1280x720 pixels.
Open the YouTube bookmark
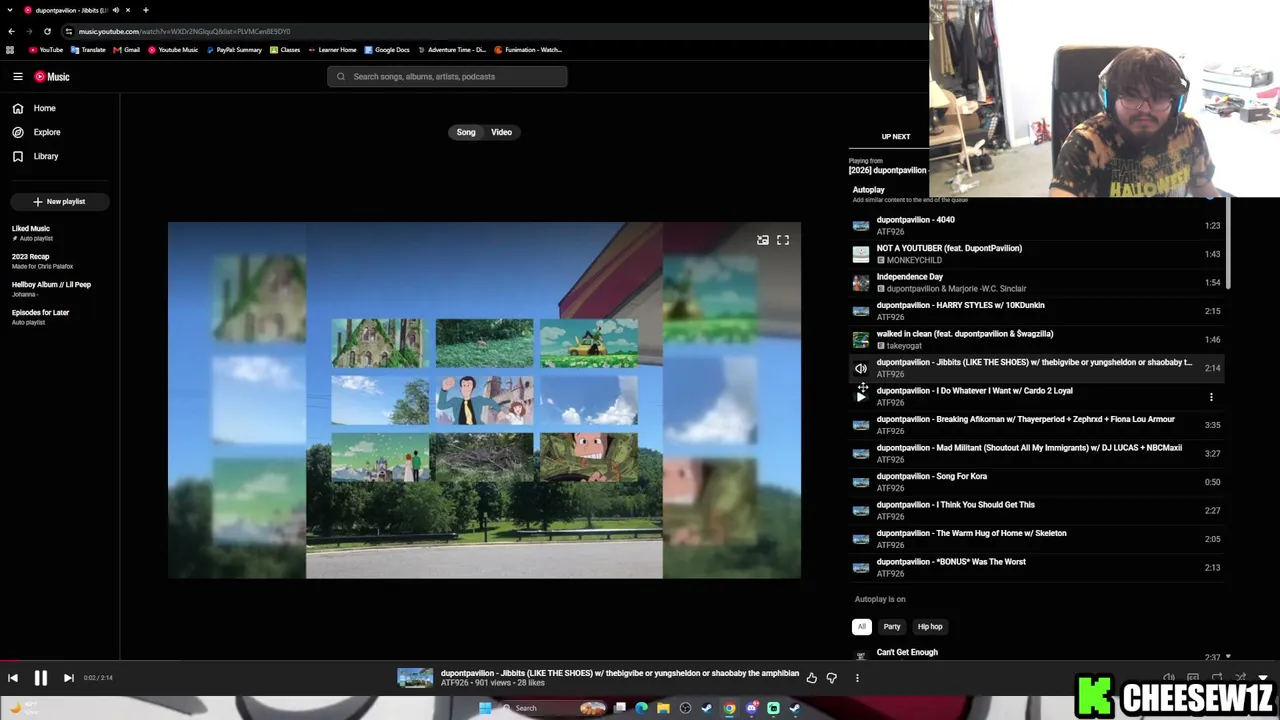click(x=46, y=50)
